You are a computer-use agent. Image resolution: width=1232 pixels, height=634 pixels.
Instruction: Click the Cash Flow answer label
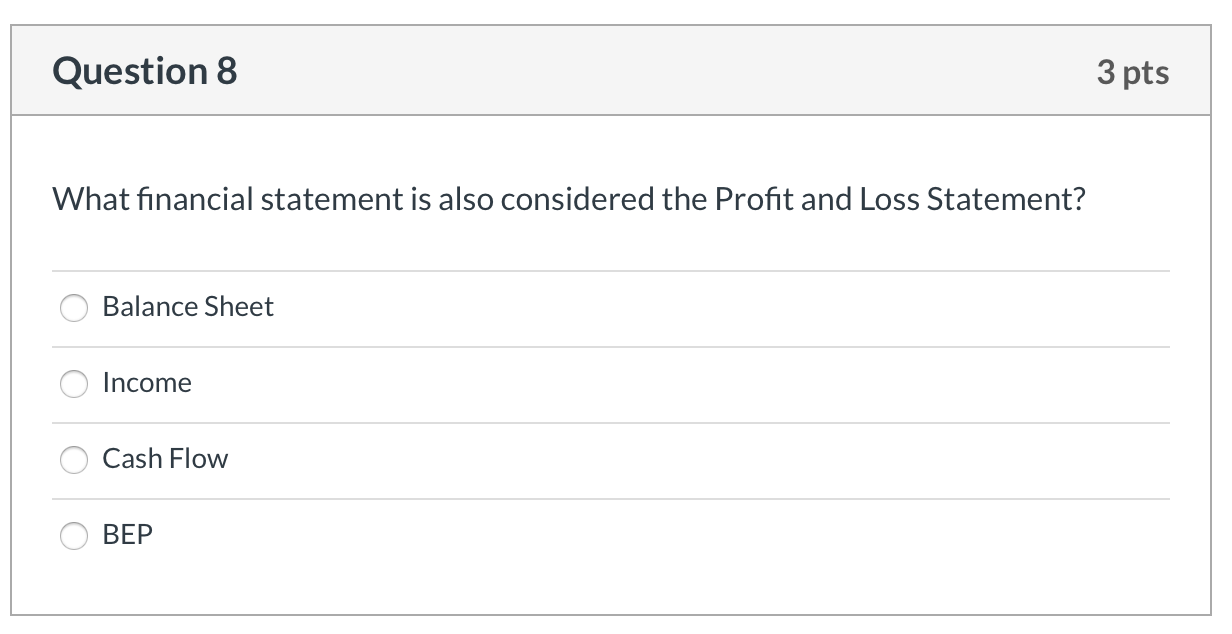(166, 460)
